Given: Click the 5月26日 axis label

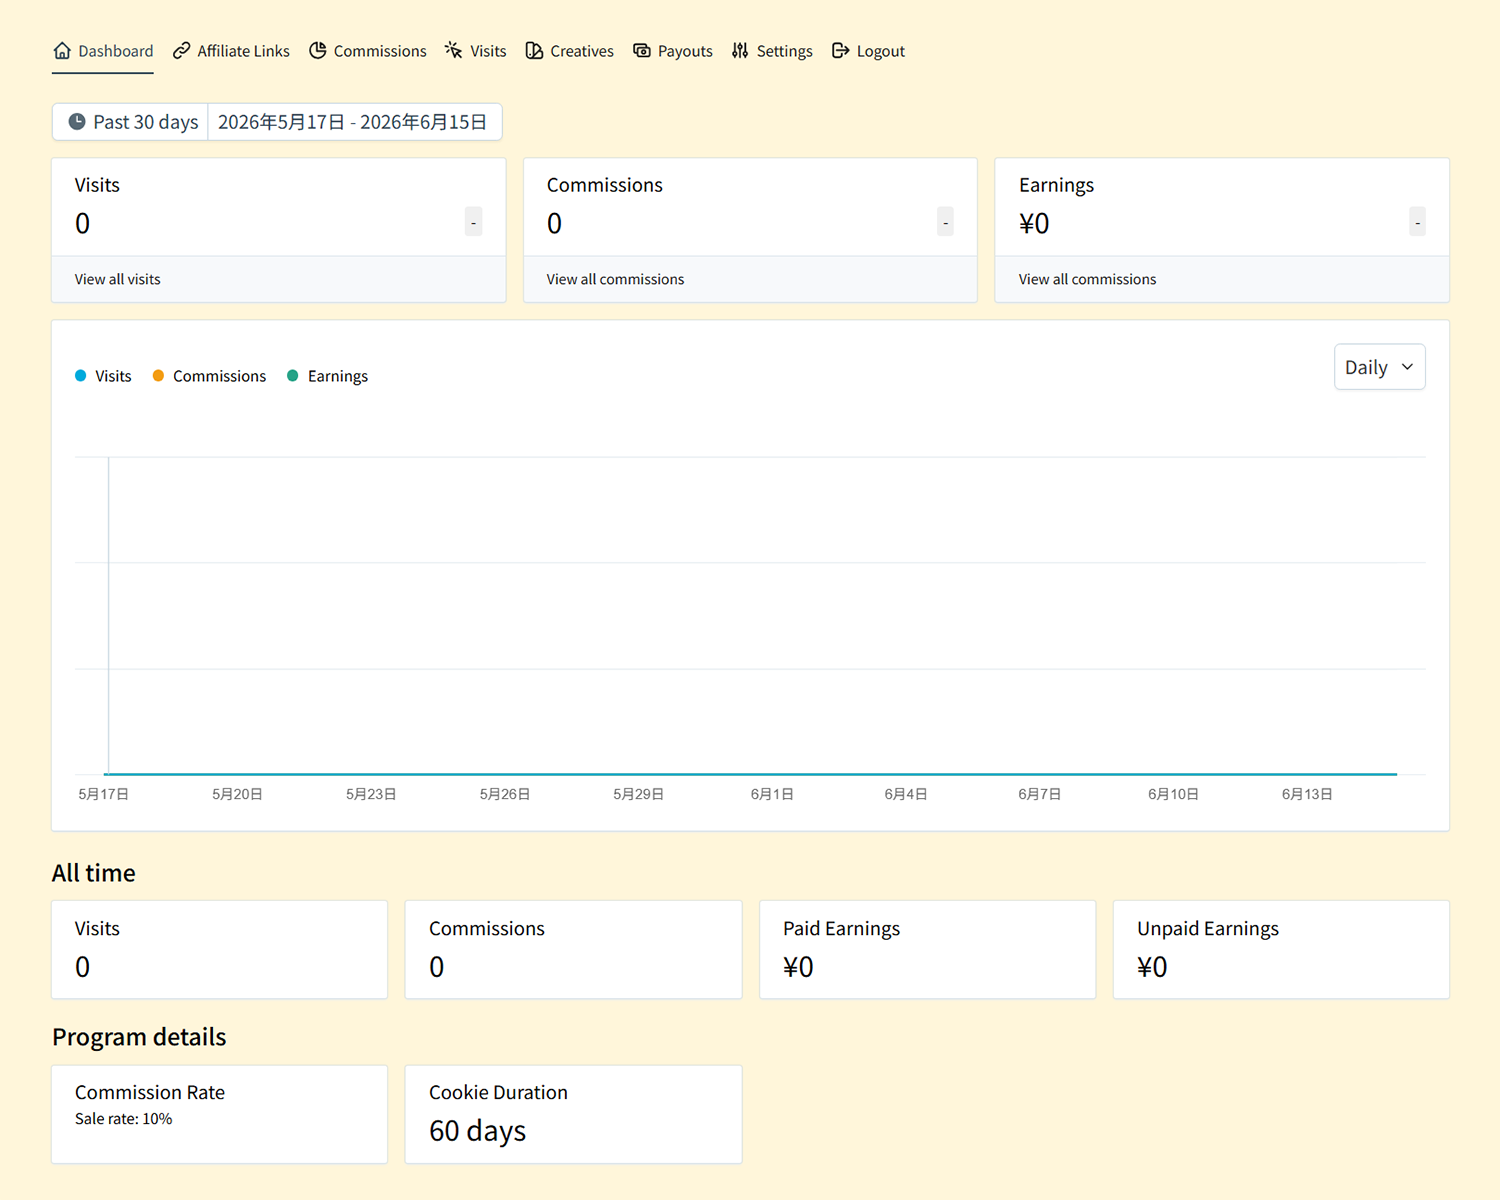Looking at the screenshot, I should (505, 794).
